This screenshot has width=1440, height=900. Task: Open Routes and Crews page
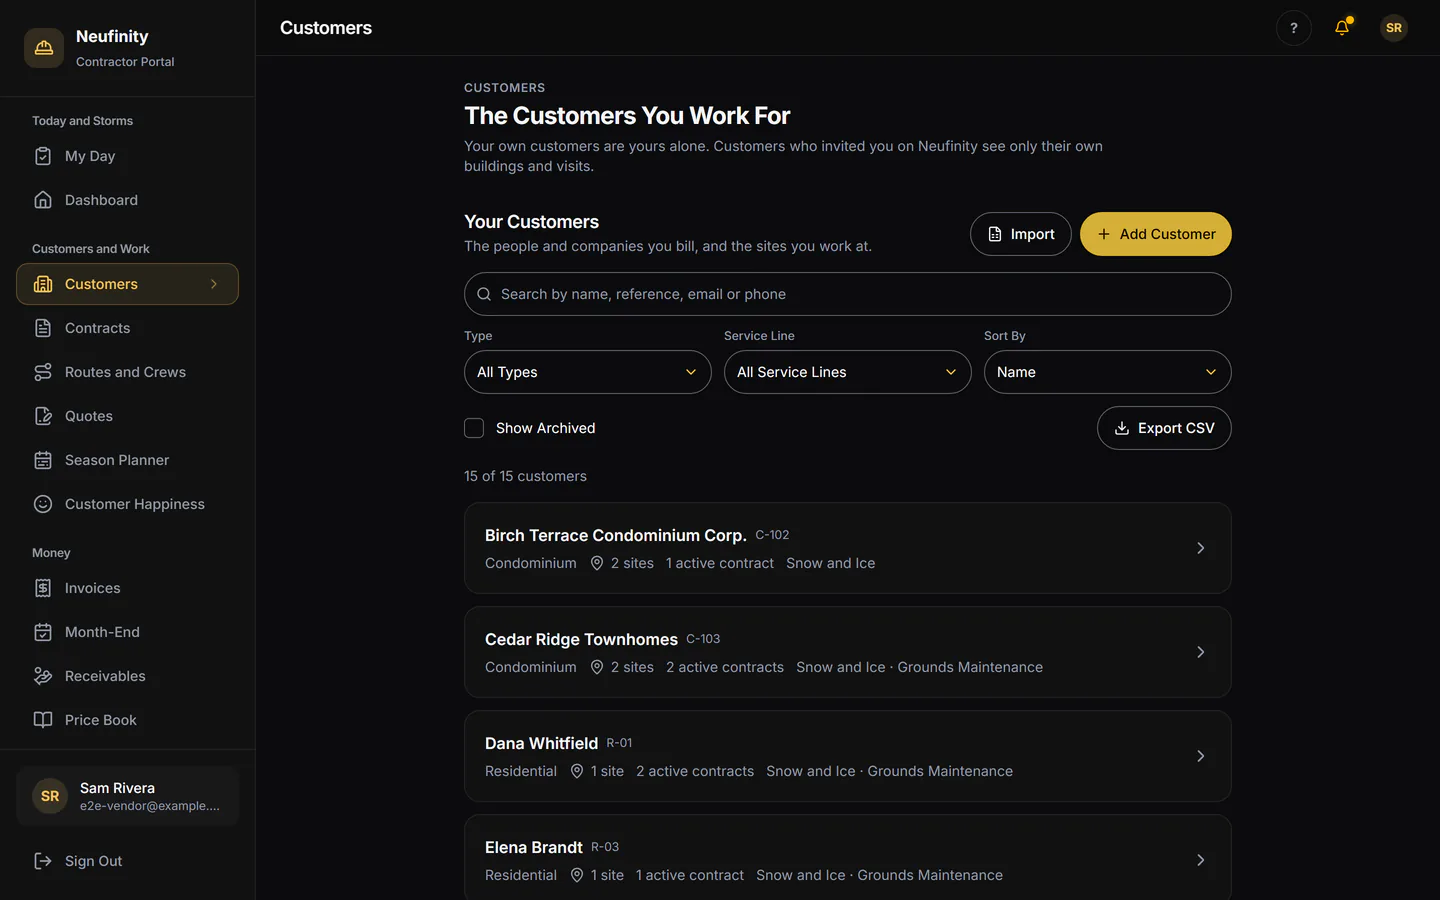click(x=127, y=372)
